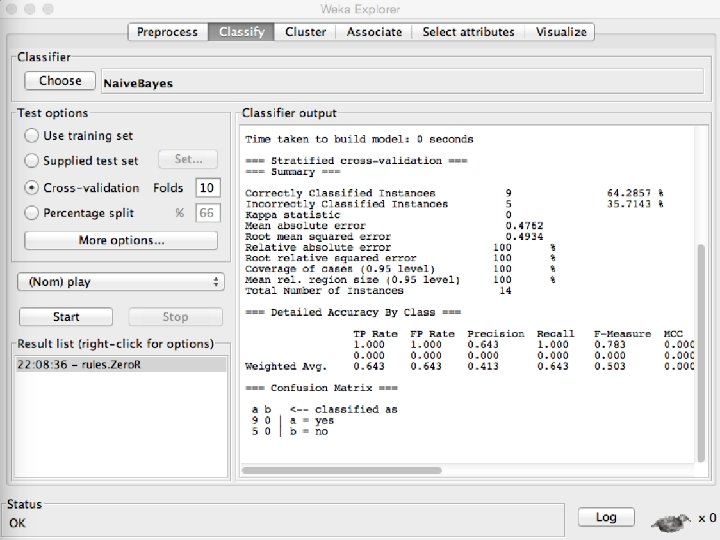Click the percentage split field showing 66
The height and width of the screenshot is (540, 720).
(x=208, y=213)
